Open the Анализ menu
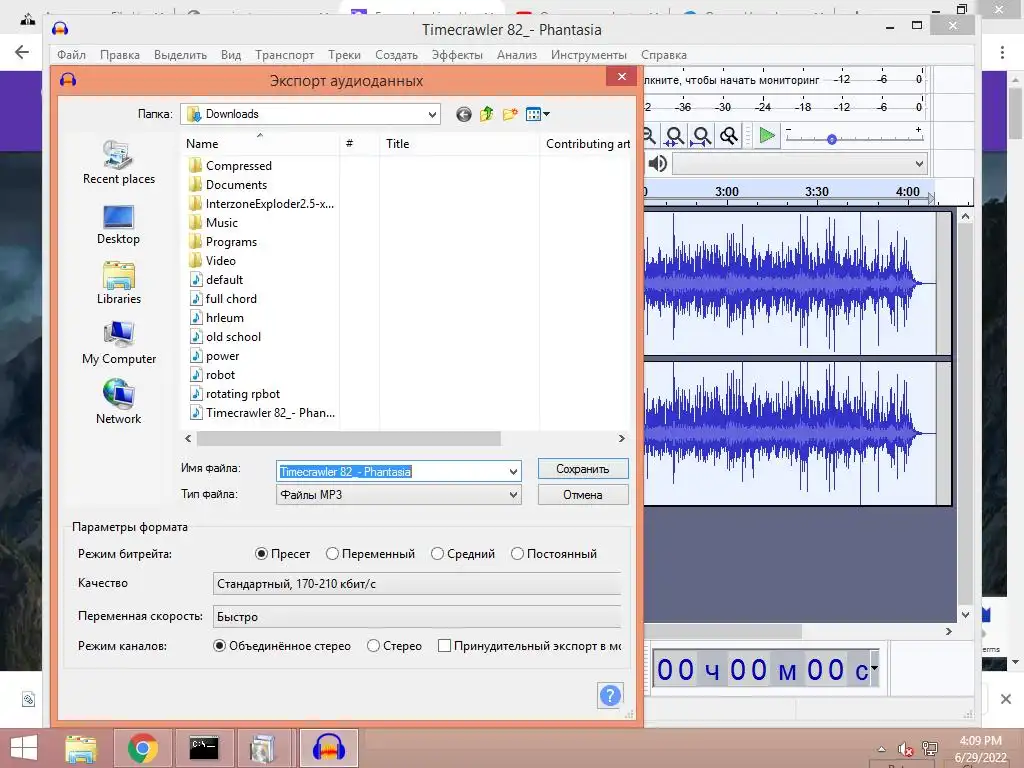 (517, 55)
